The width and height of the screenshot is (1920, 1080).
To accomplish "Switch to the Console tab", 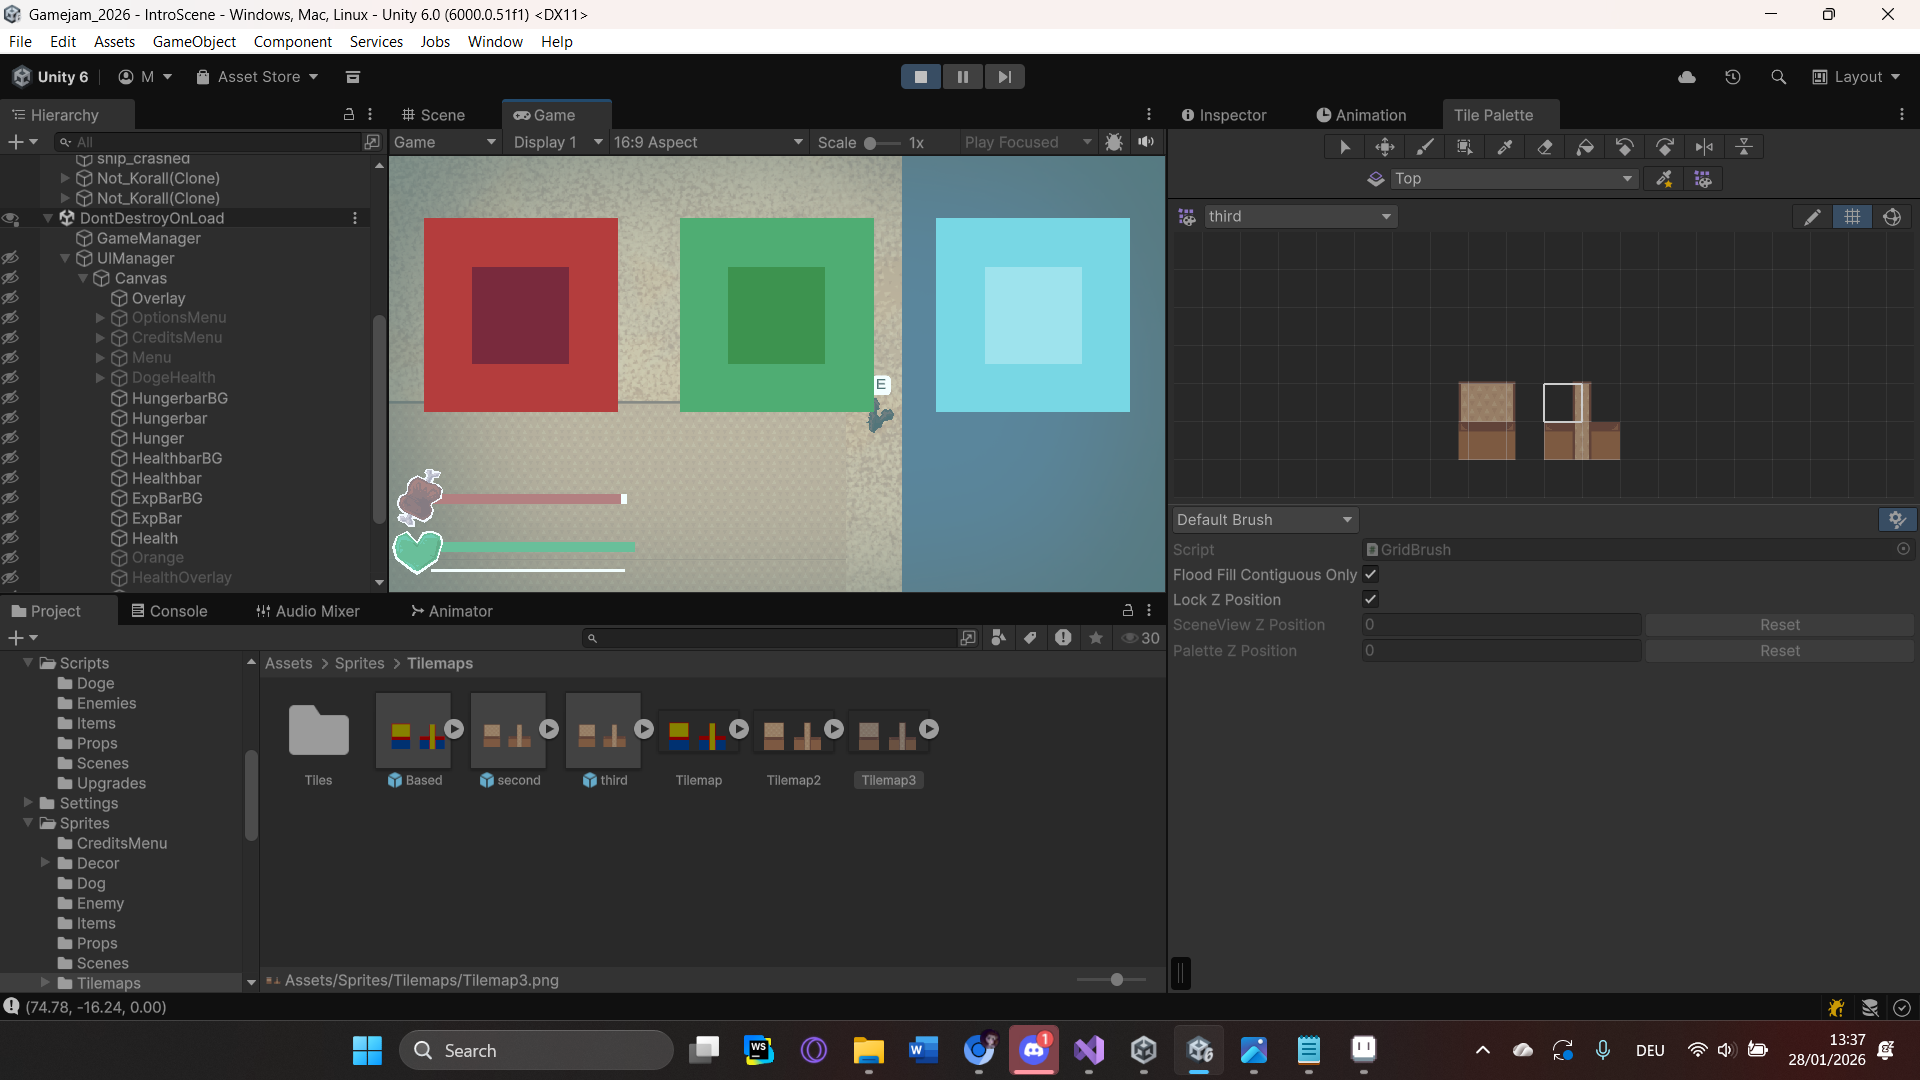I will coord(169,611).
